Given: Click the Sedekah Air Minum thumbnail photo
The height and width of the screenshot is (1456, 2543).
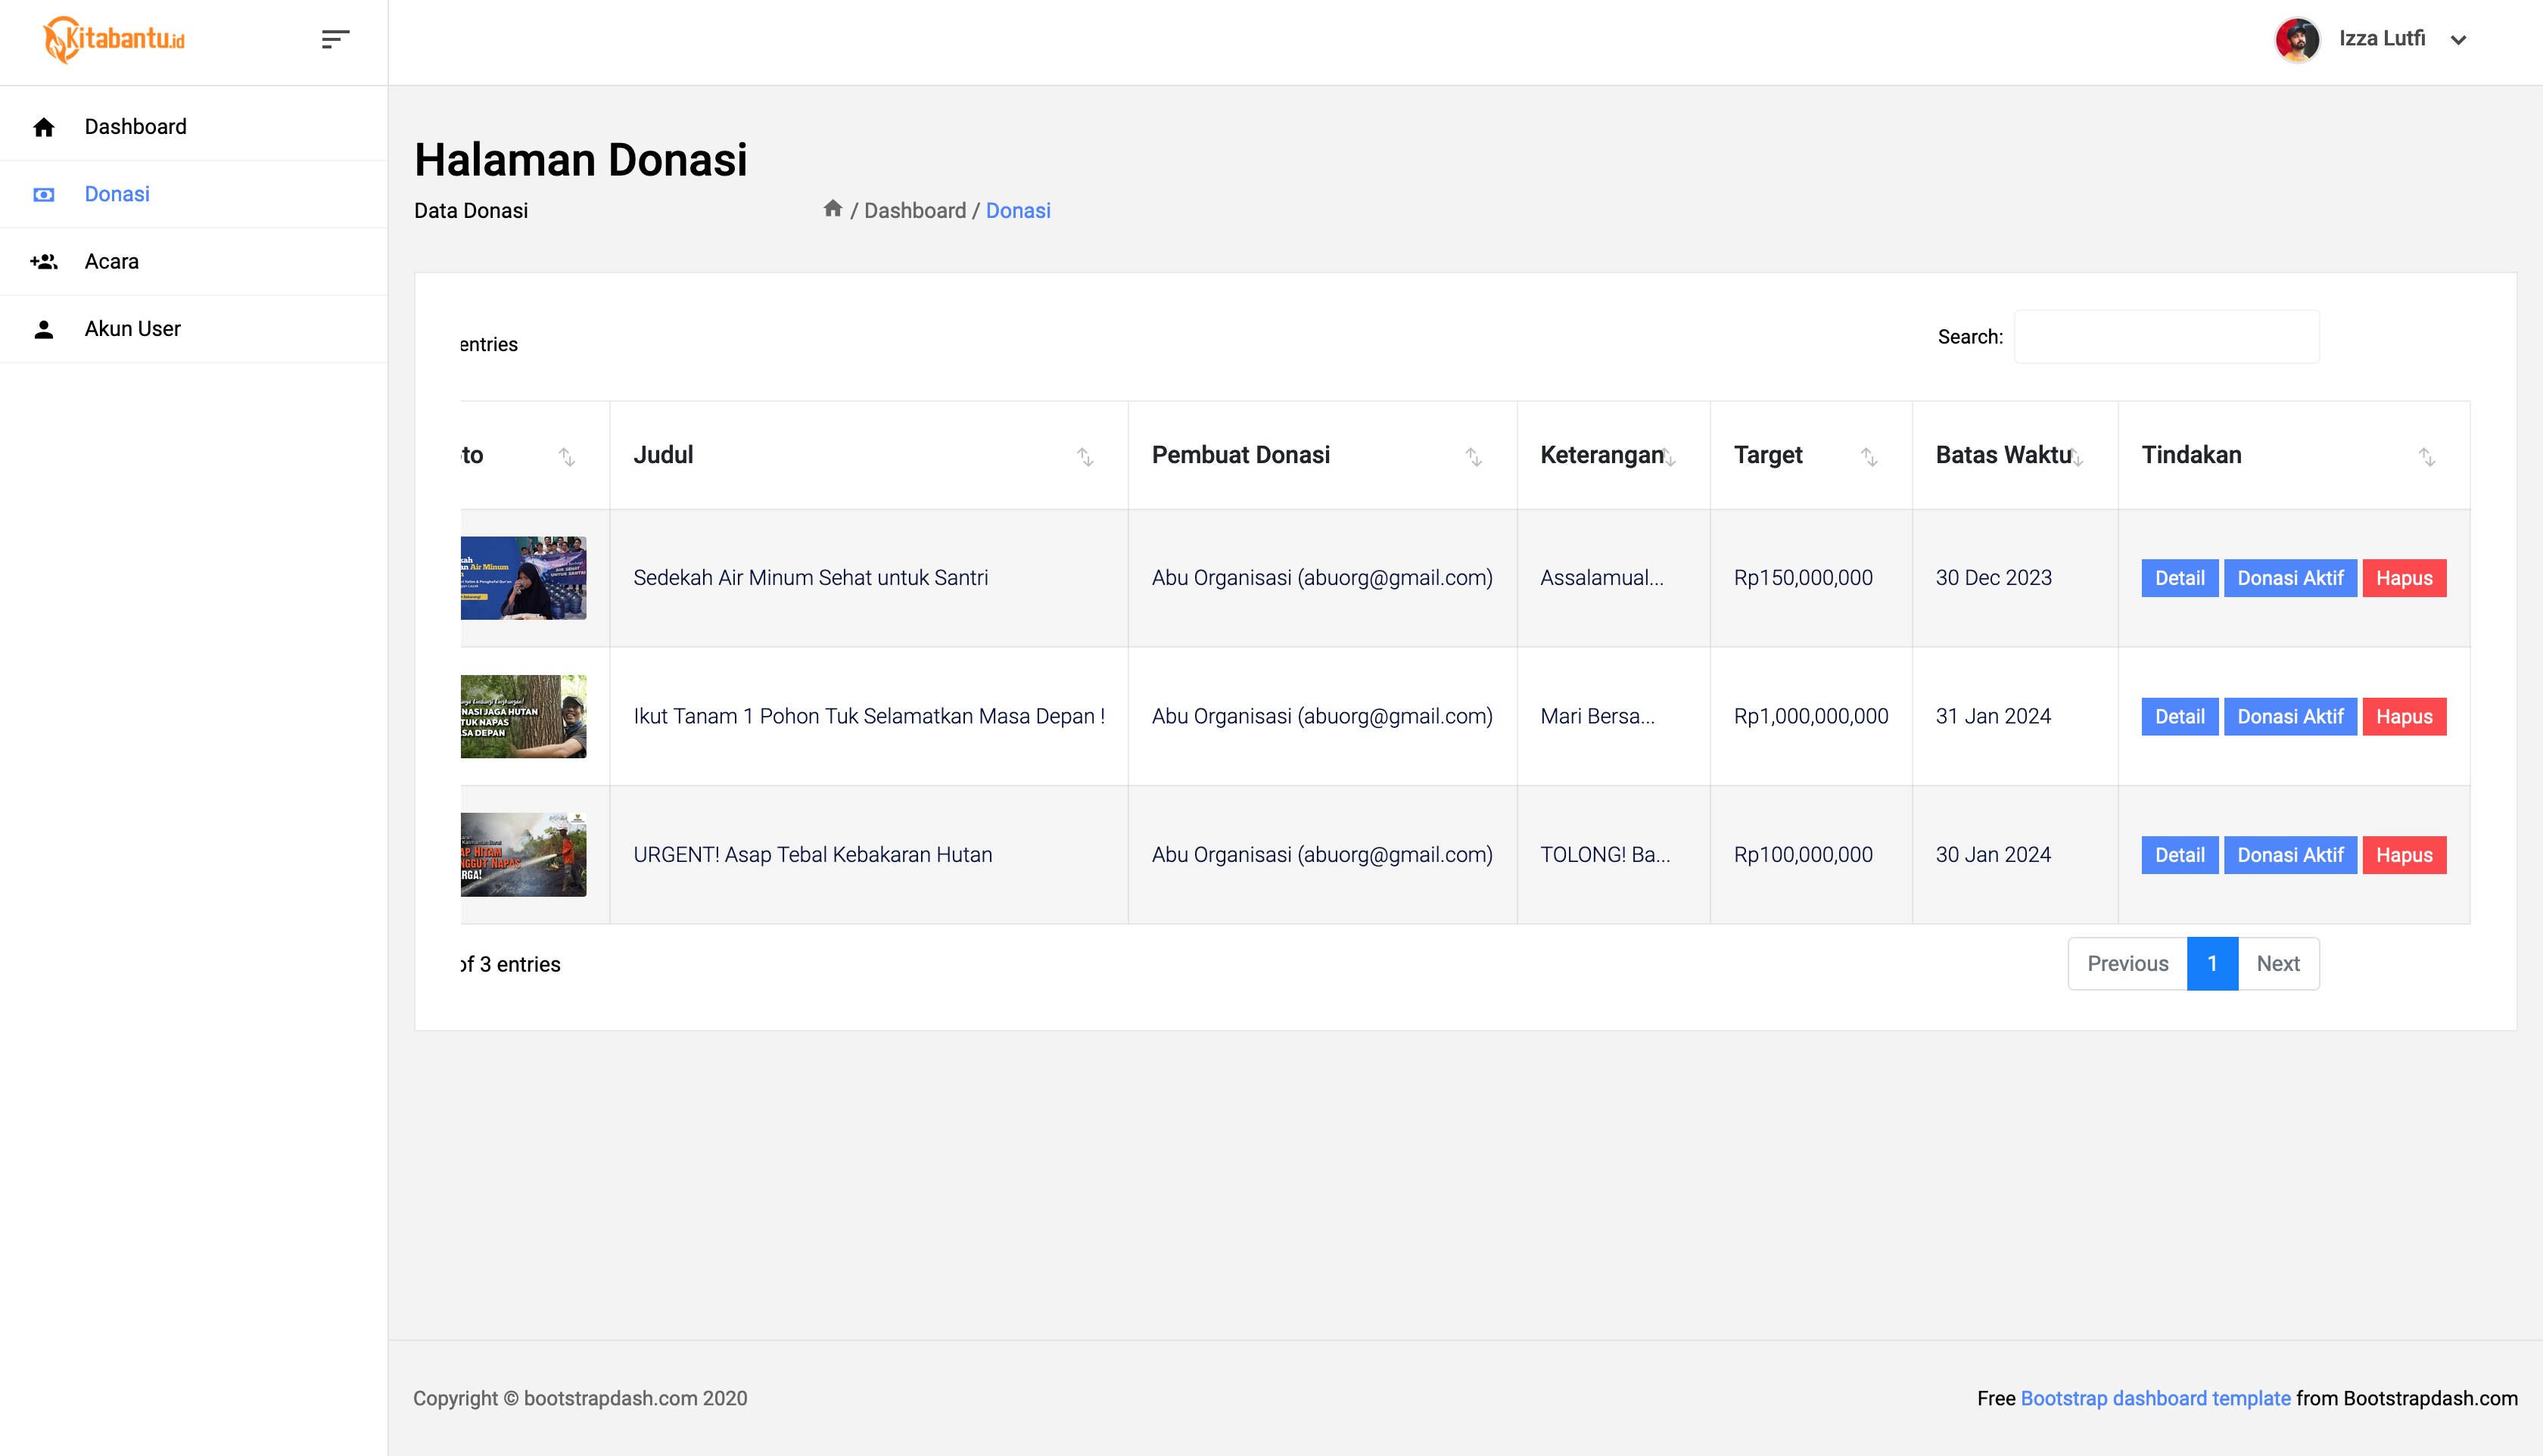Looking at the screenshot, I should click(x=523, y=578).
